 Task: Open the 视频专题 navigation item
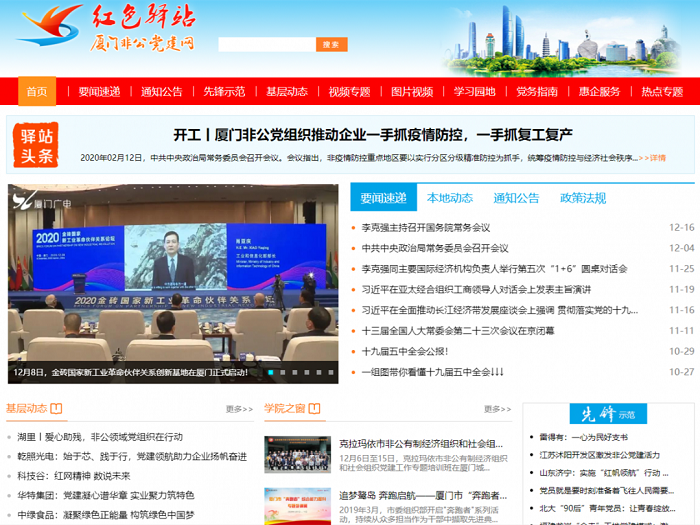pos(349,91)
